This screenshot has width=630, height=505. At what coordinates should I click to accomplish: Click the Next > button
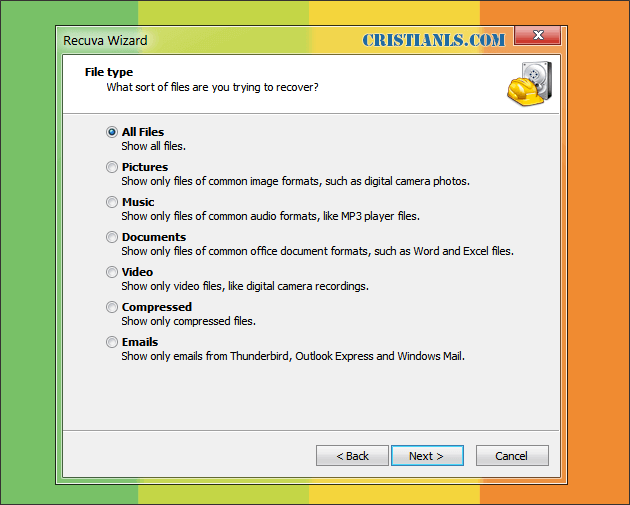coord(427,456)
